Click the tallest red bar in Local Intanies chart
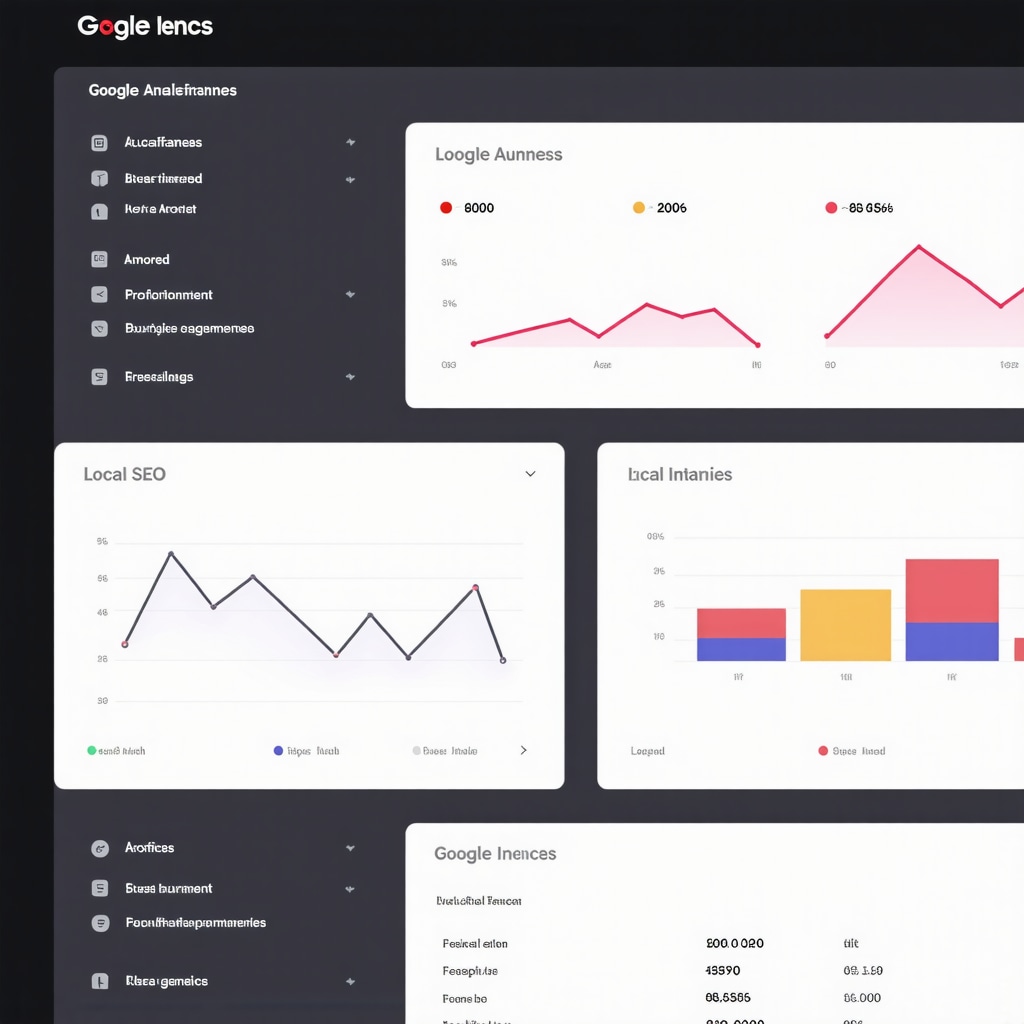Image resolution: width=1024 pixels, height=1024 pixels. (x=952, y=590)
